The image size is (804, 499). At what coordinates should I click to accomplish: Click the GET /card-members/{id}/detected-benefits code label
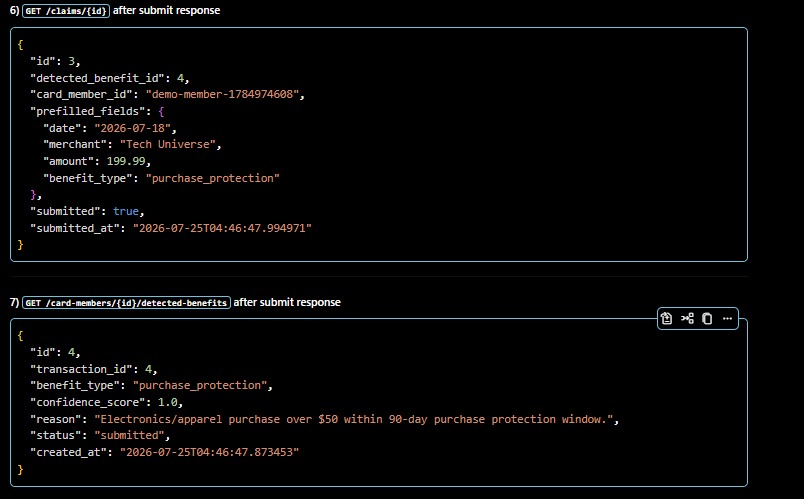[126, 303]
